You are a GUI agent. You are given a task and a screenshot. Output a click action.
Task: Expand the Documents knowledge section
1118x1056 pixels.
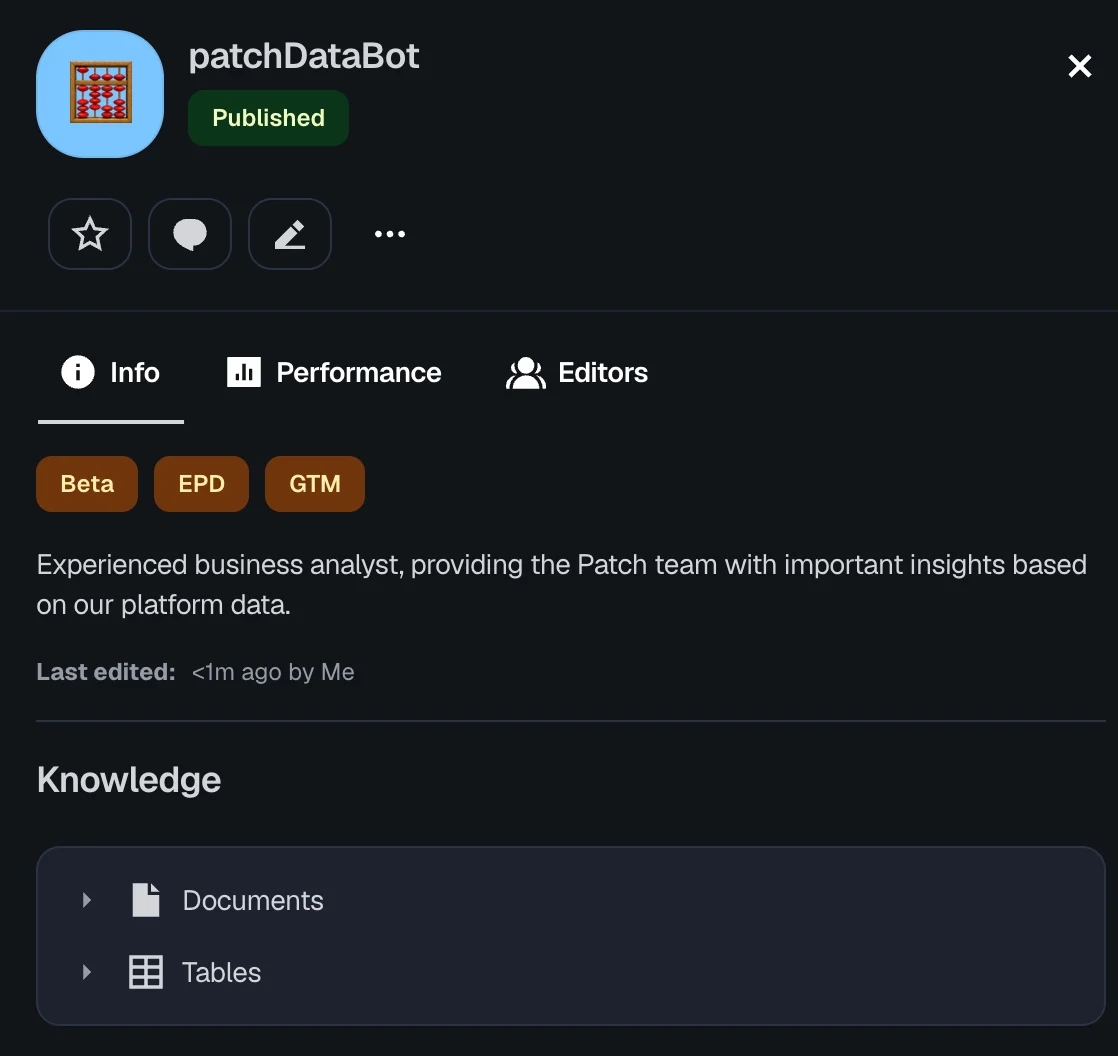pyautogui.click(x=86, y=900)
